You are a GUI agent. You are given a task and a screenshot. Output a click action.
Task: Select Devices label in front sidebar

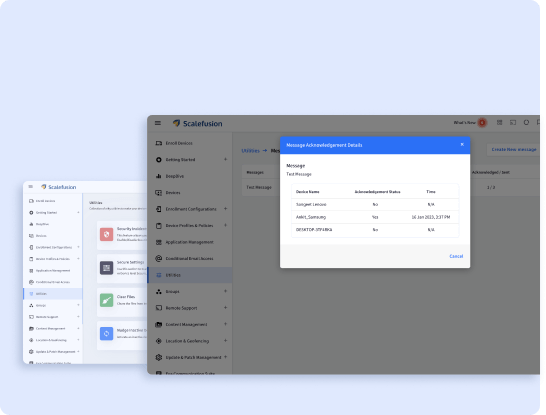173,193
